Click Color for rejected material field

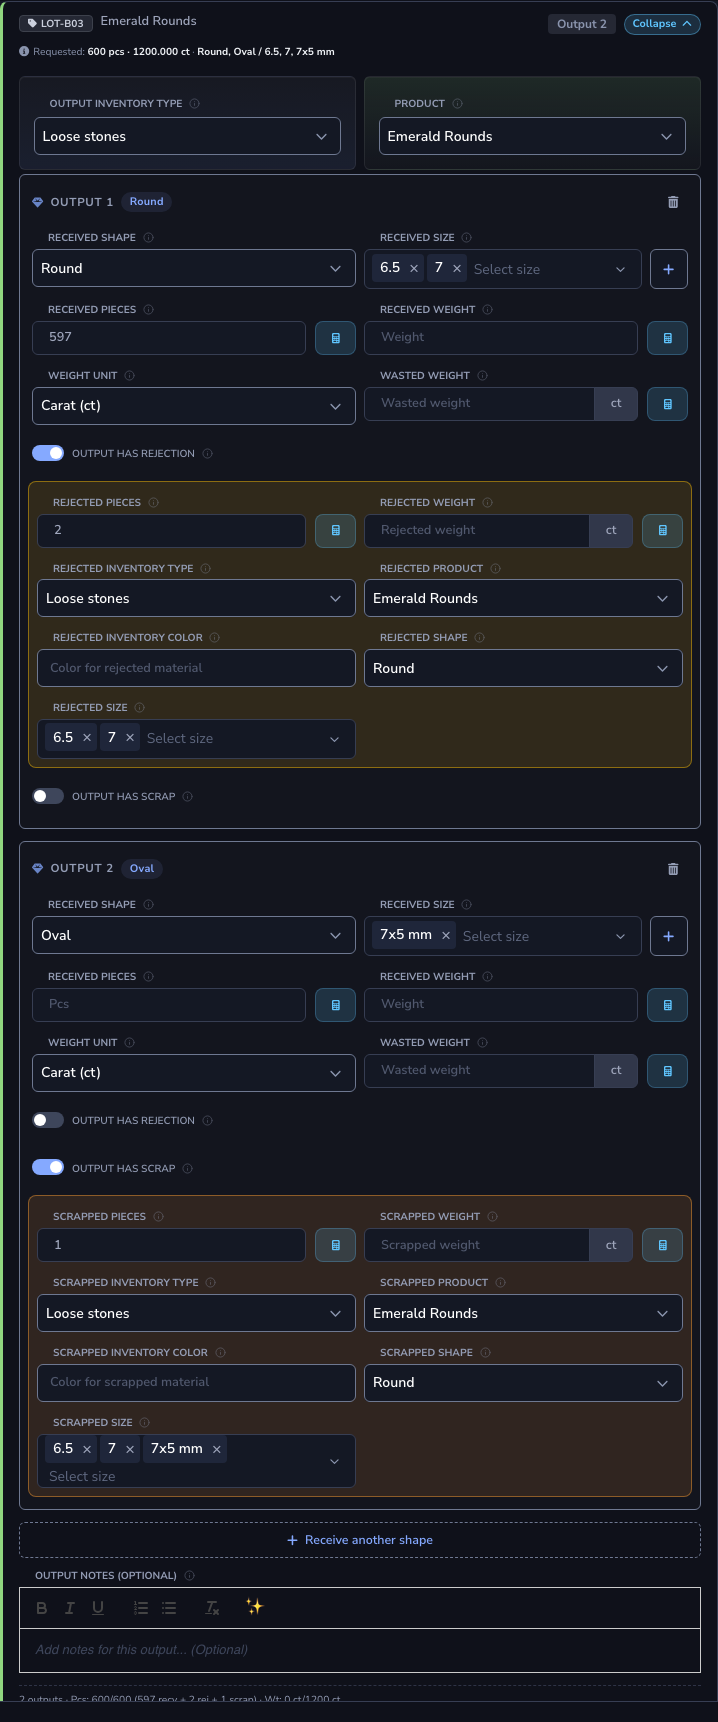click(196, 669)
